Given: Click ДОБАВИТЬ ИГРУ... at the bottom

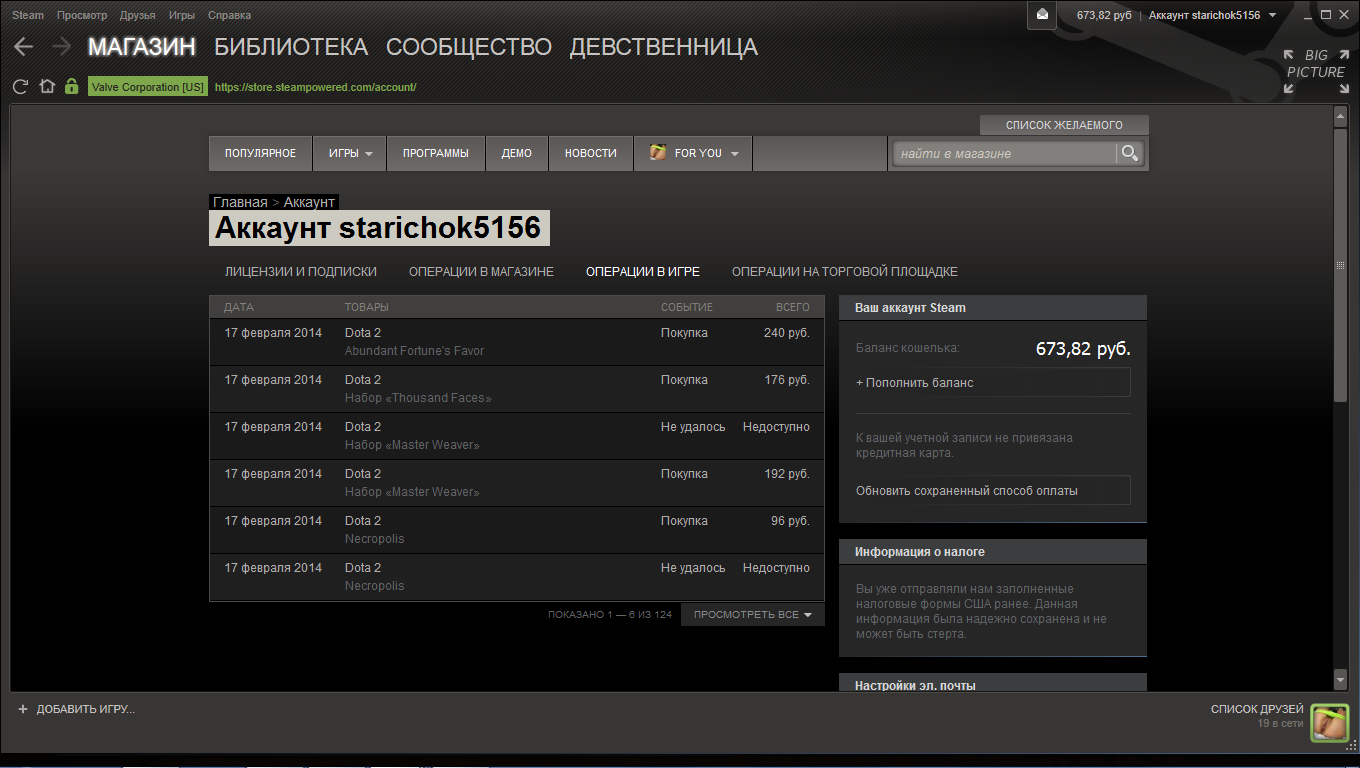Looking at the screenshot, I should (85, 709).
